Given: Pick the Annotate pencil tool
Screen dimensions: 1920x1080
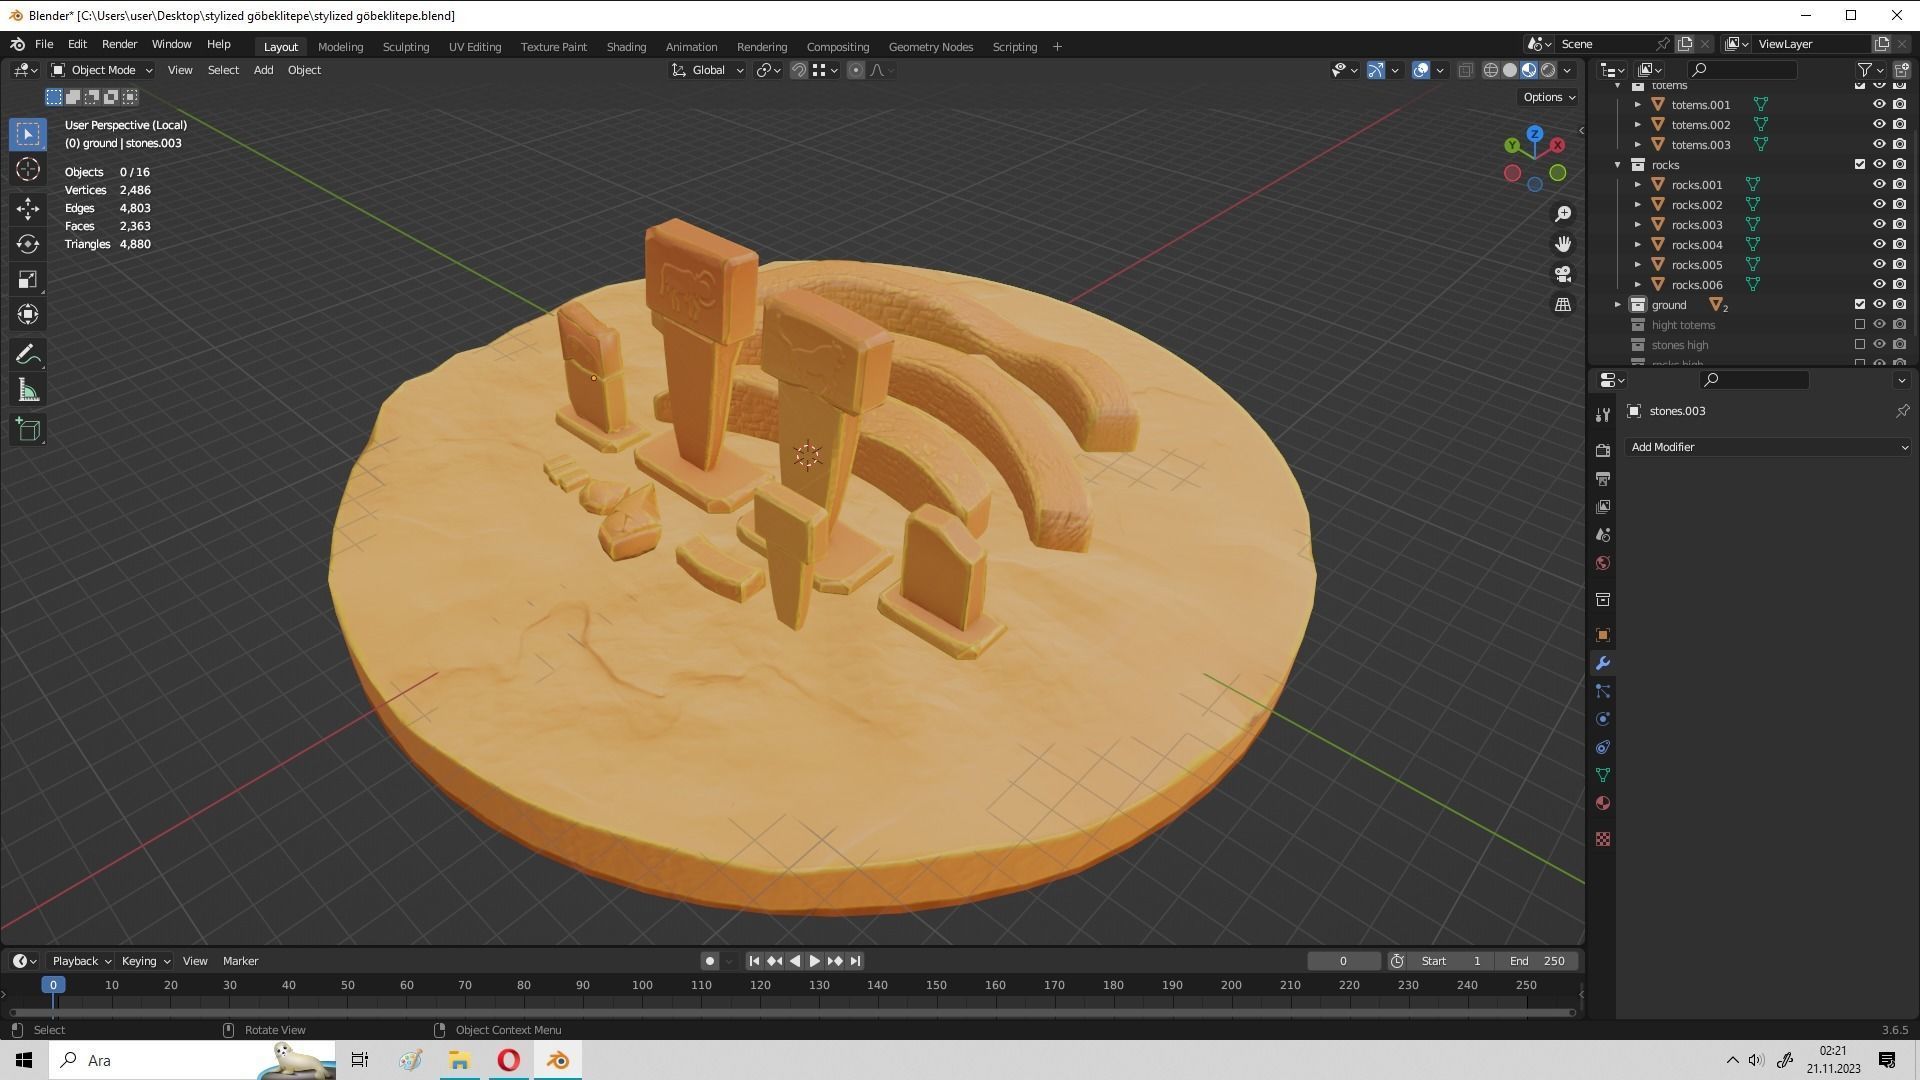Looking at the screenshot, I should point(28,355).
